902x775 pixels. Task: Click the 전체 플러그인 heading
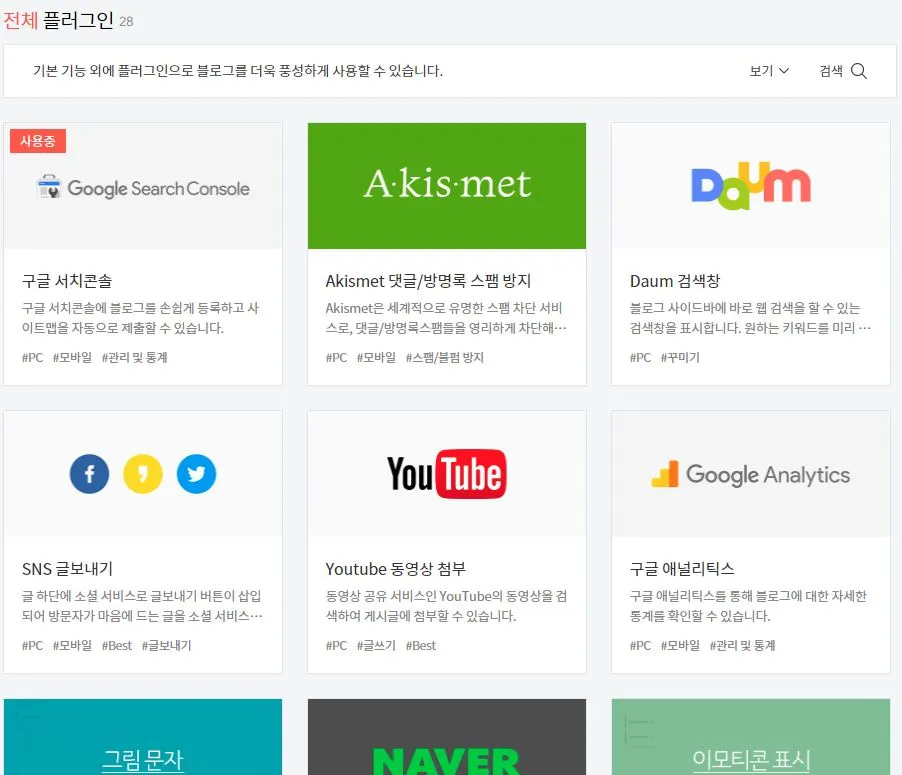[58, 20]
